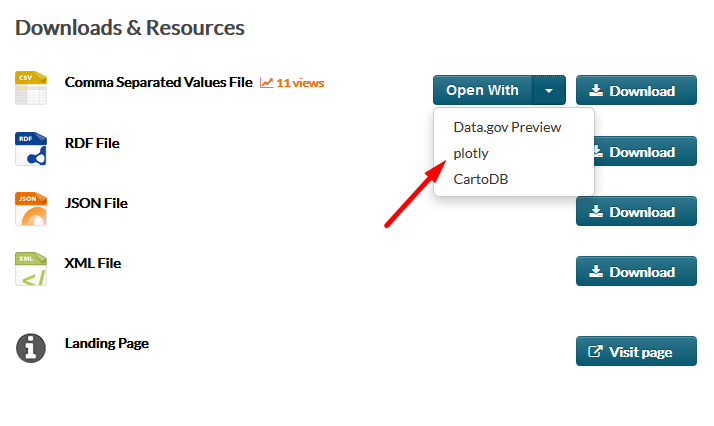Visit the landing page
Viewport: 714px width, 426px height.
click(x=636, y=351)
